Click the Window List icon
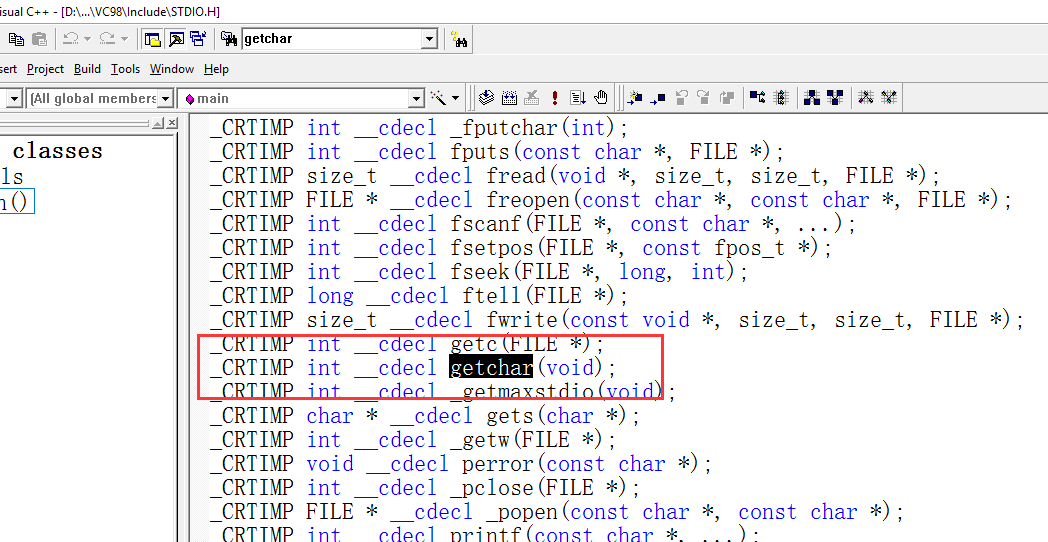The height and width of the screenshot is (542, 1048). [197, 39]
